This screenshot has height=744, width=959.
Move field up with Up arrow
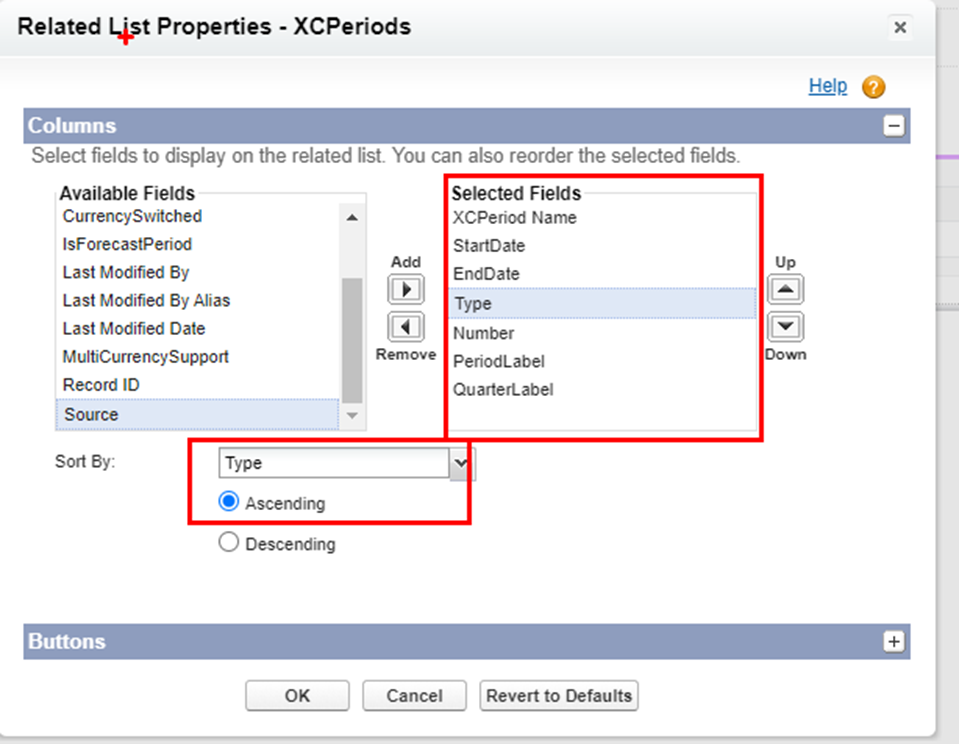(x=785, y=289)
